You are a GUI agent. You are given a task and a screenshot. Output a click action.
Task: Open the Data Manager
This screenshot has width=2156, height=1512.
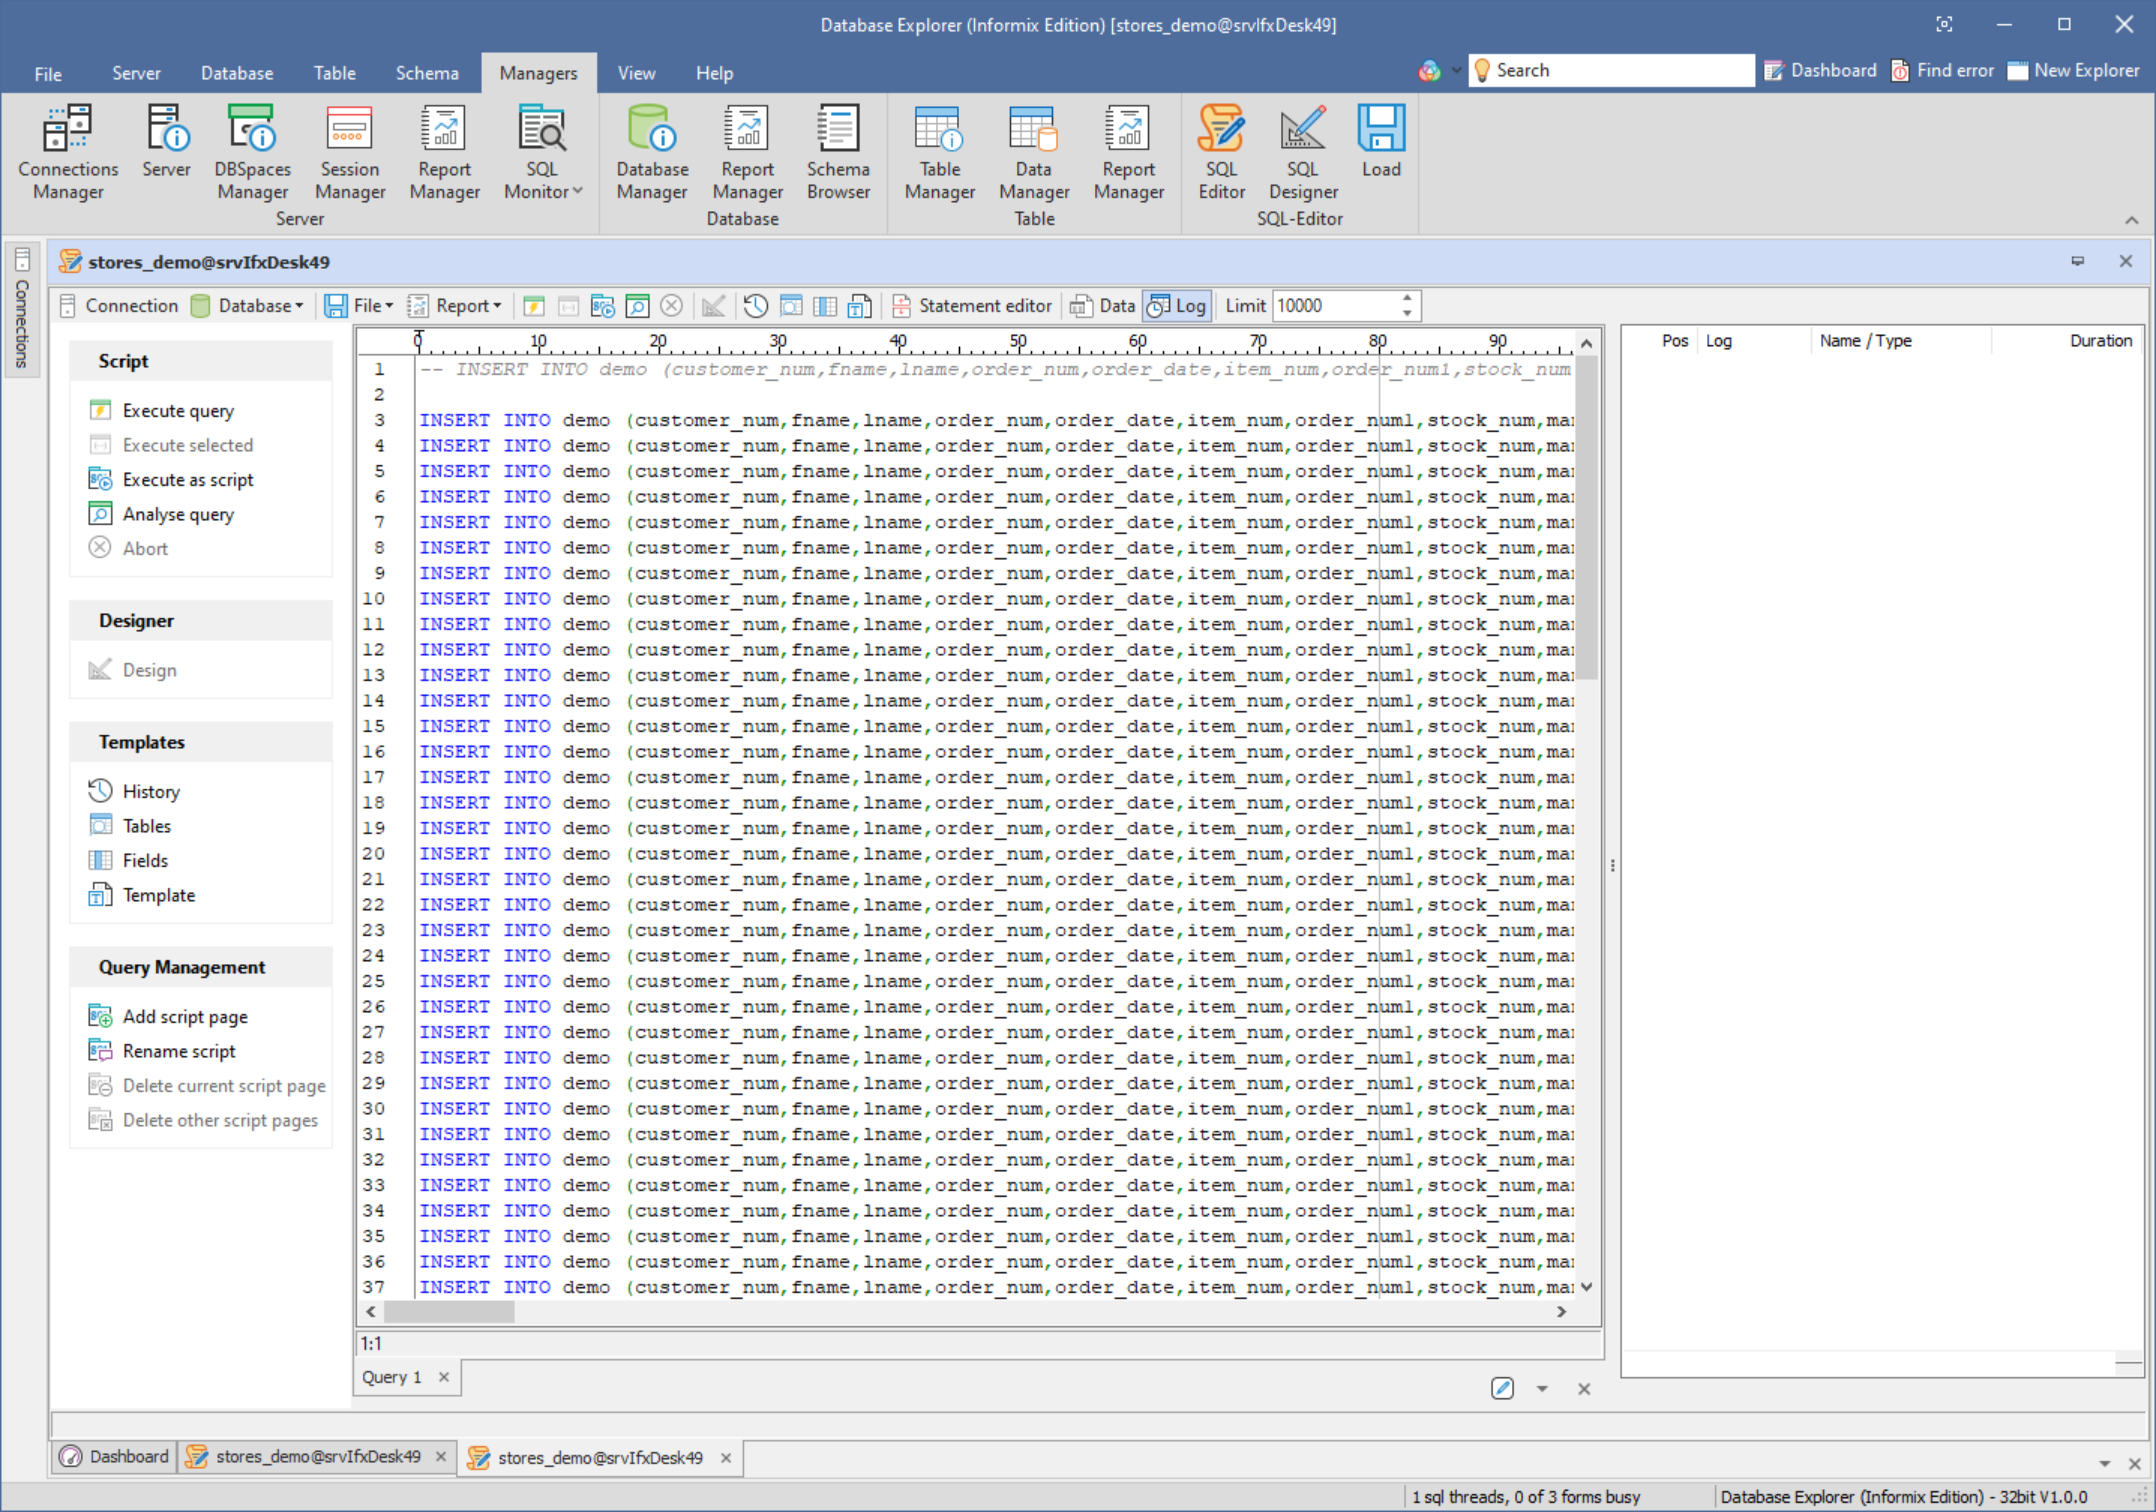coord(1034,153)
